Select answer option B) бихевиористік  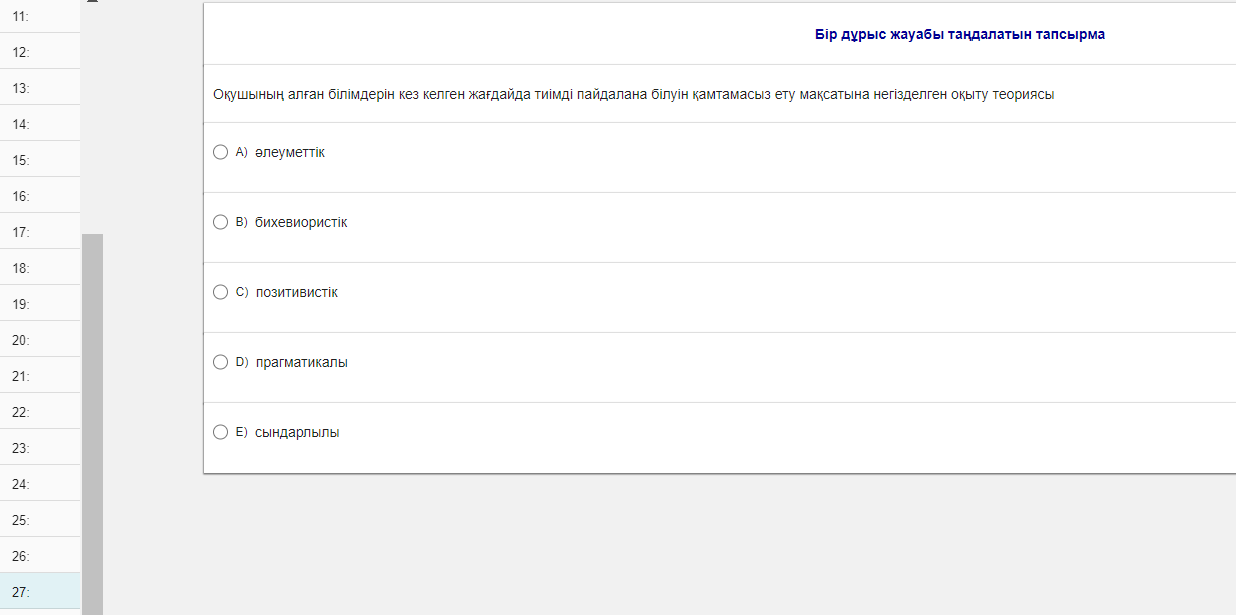click(221, 222)
